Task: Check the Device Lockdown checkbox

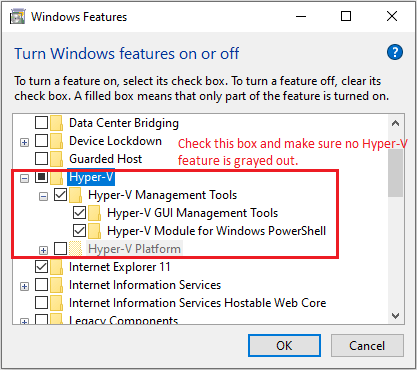Action: 41,141
